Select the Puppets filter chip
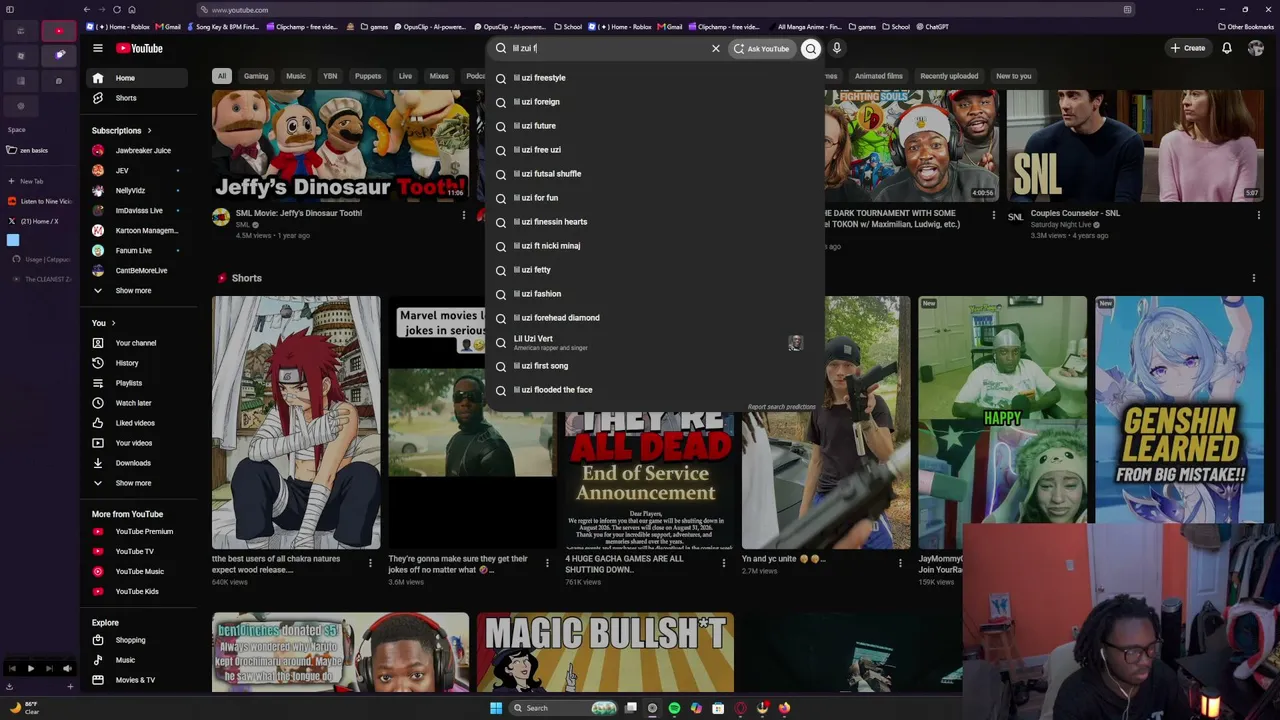 coord(368,76)
